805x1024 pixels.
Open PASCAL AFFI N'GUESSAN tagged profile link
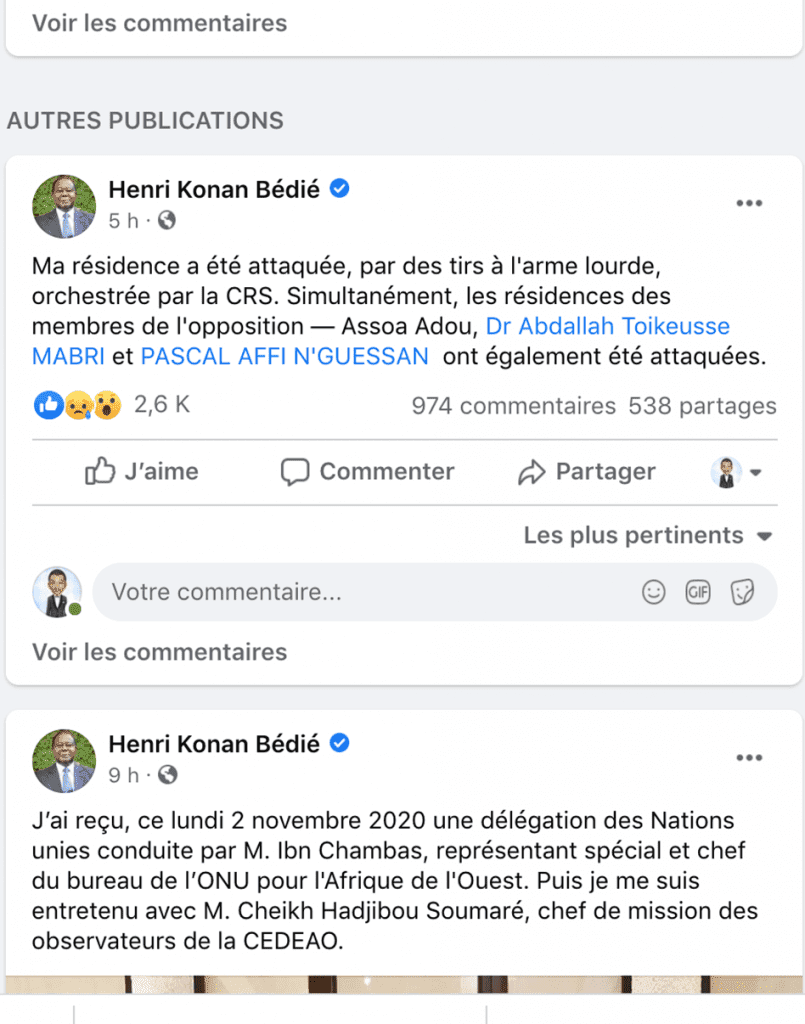pyautogui.click(x=285, y=356)
